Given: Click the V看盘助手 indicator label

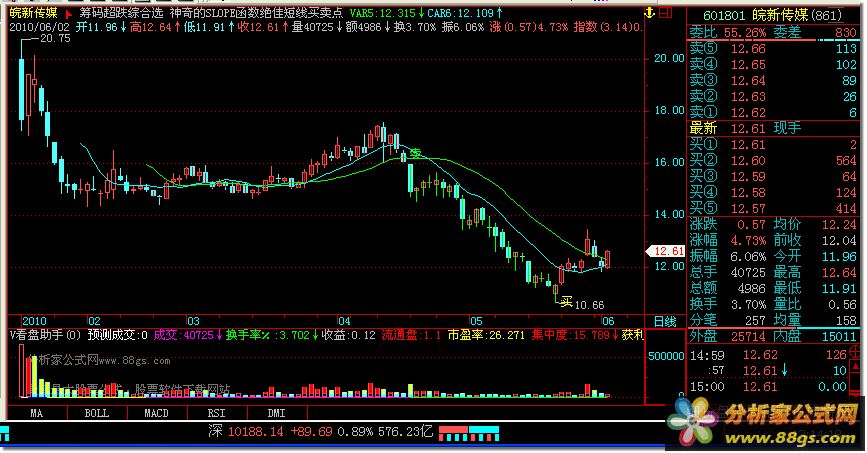Looking at the screenshot, I should point(42,334).
